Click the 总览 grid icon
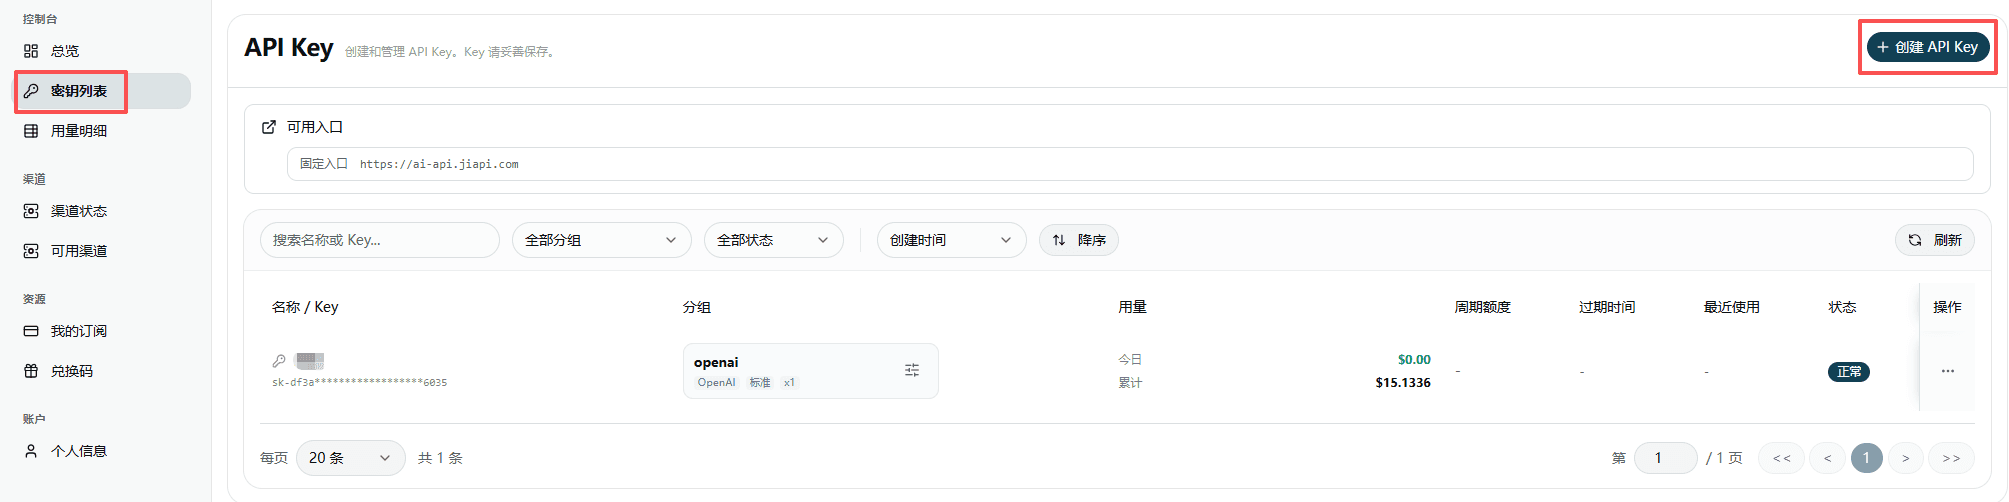This screenshot has height=502, width=2009. pos(31,51)
